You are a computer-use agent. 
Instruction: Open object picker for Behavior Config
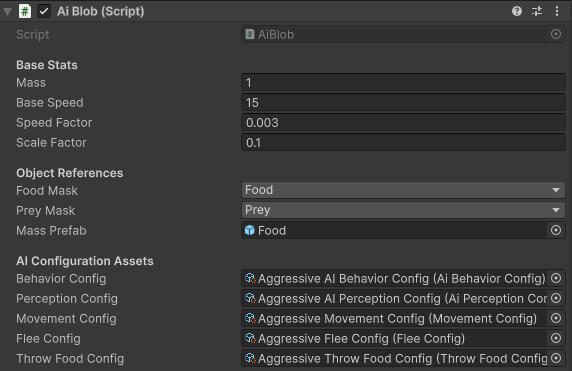556,278
